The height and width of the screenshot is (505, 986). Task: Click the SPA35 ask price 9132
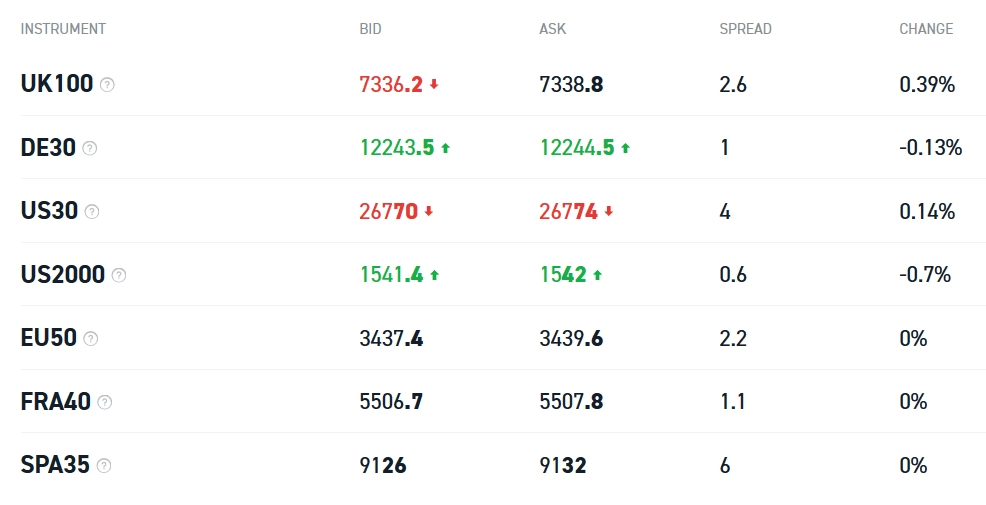tap(563, 466)
